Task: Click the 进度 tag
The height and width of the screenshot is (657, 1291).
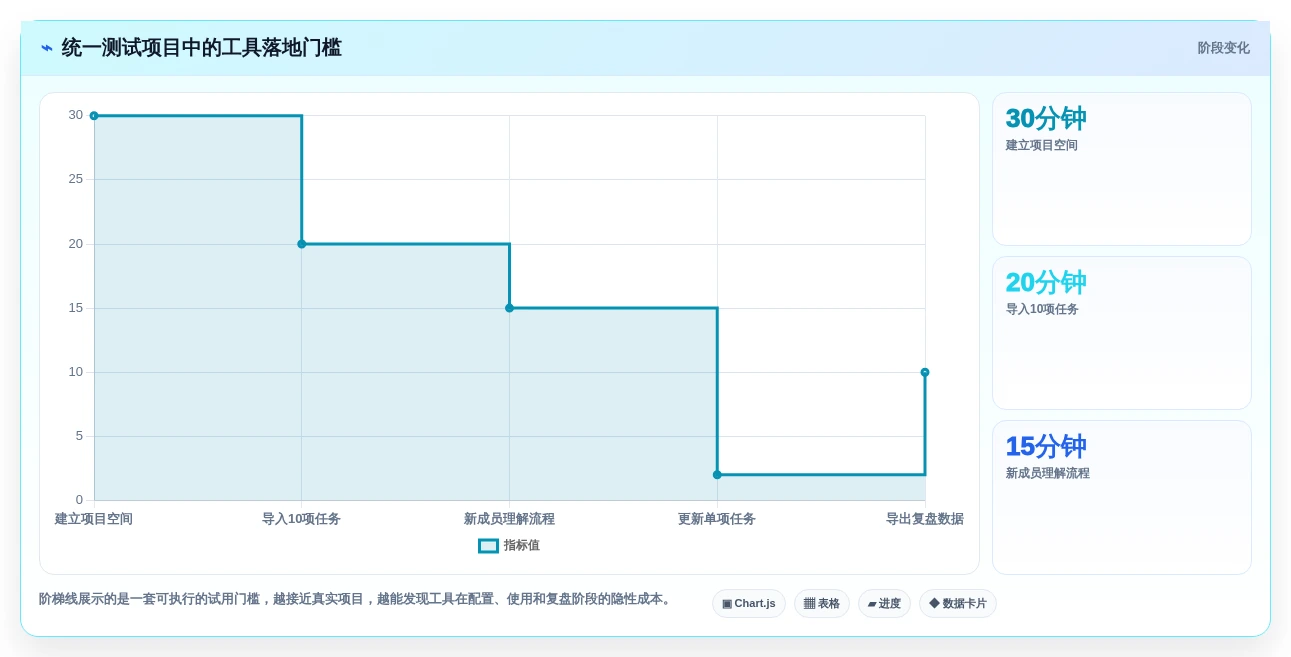Action: point(884,604)
